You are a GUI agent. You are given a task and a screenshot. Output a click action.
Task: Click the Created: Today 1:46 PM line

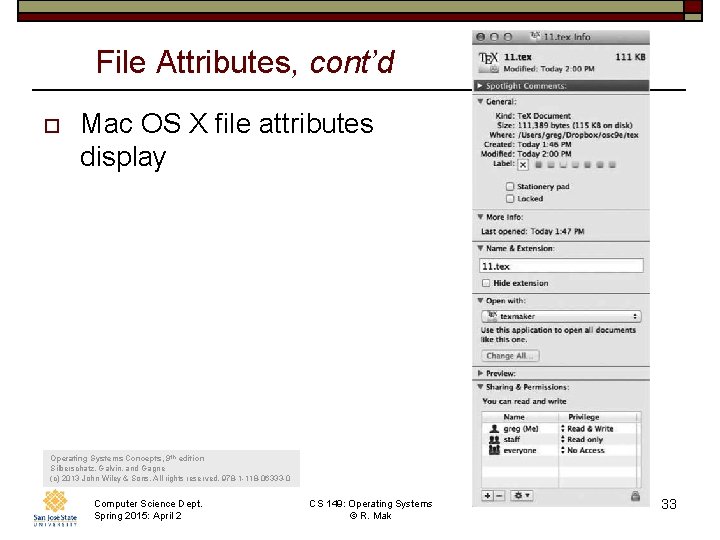[x=528, y=144]
